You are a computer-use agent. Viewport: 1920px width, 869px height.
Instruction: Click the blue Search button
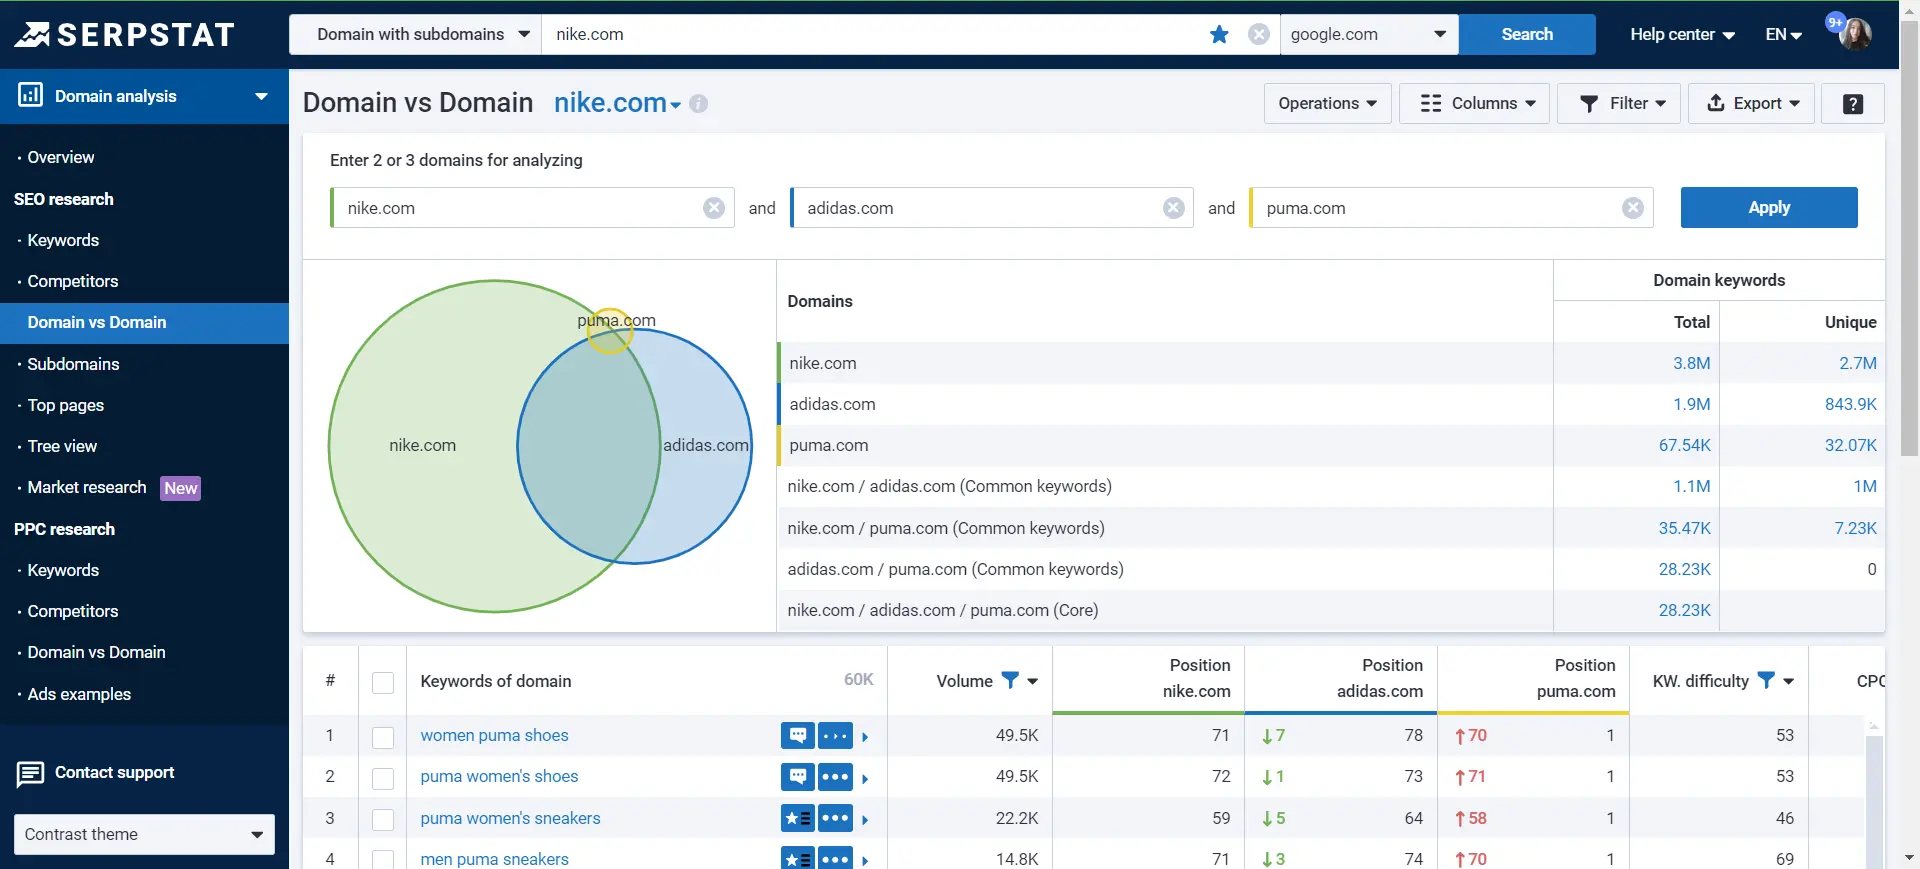click(x=1527, y=34)
